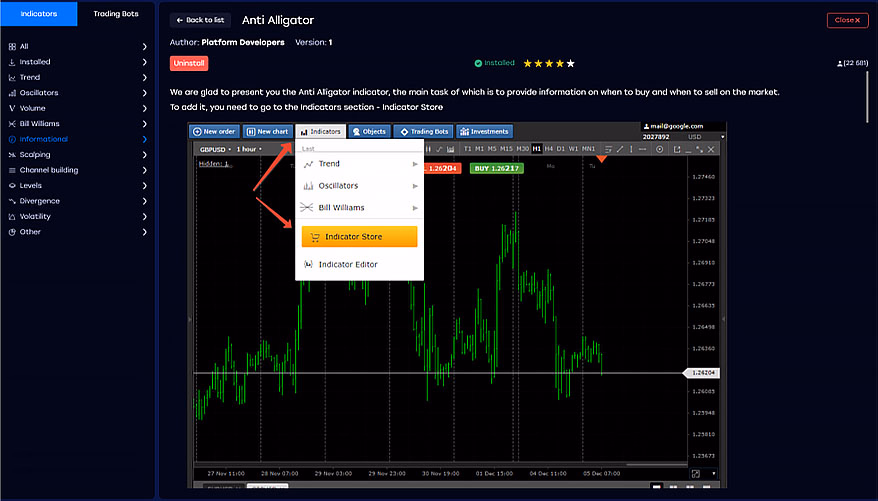Click the chart icon beside Trend
This screenshot has width=878, height=501.
pos(12,78)
